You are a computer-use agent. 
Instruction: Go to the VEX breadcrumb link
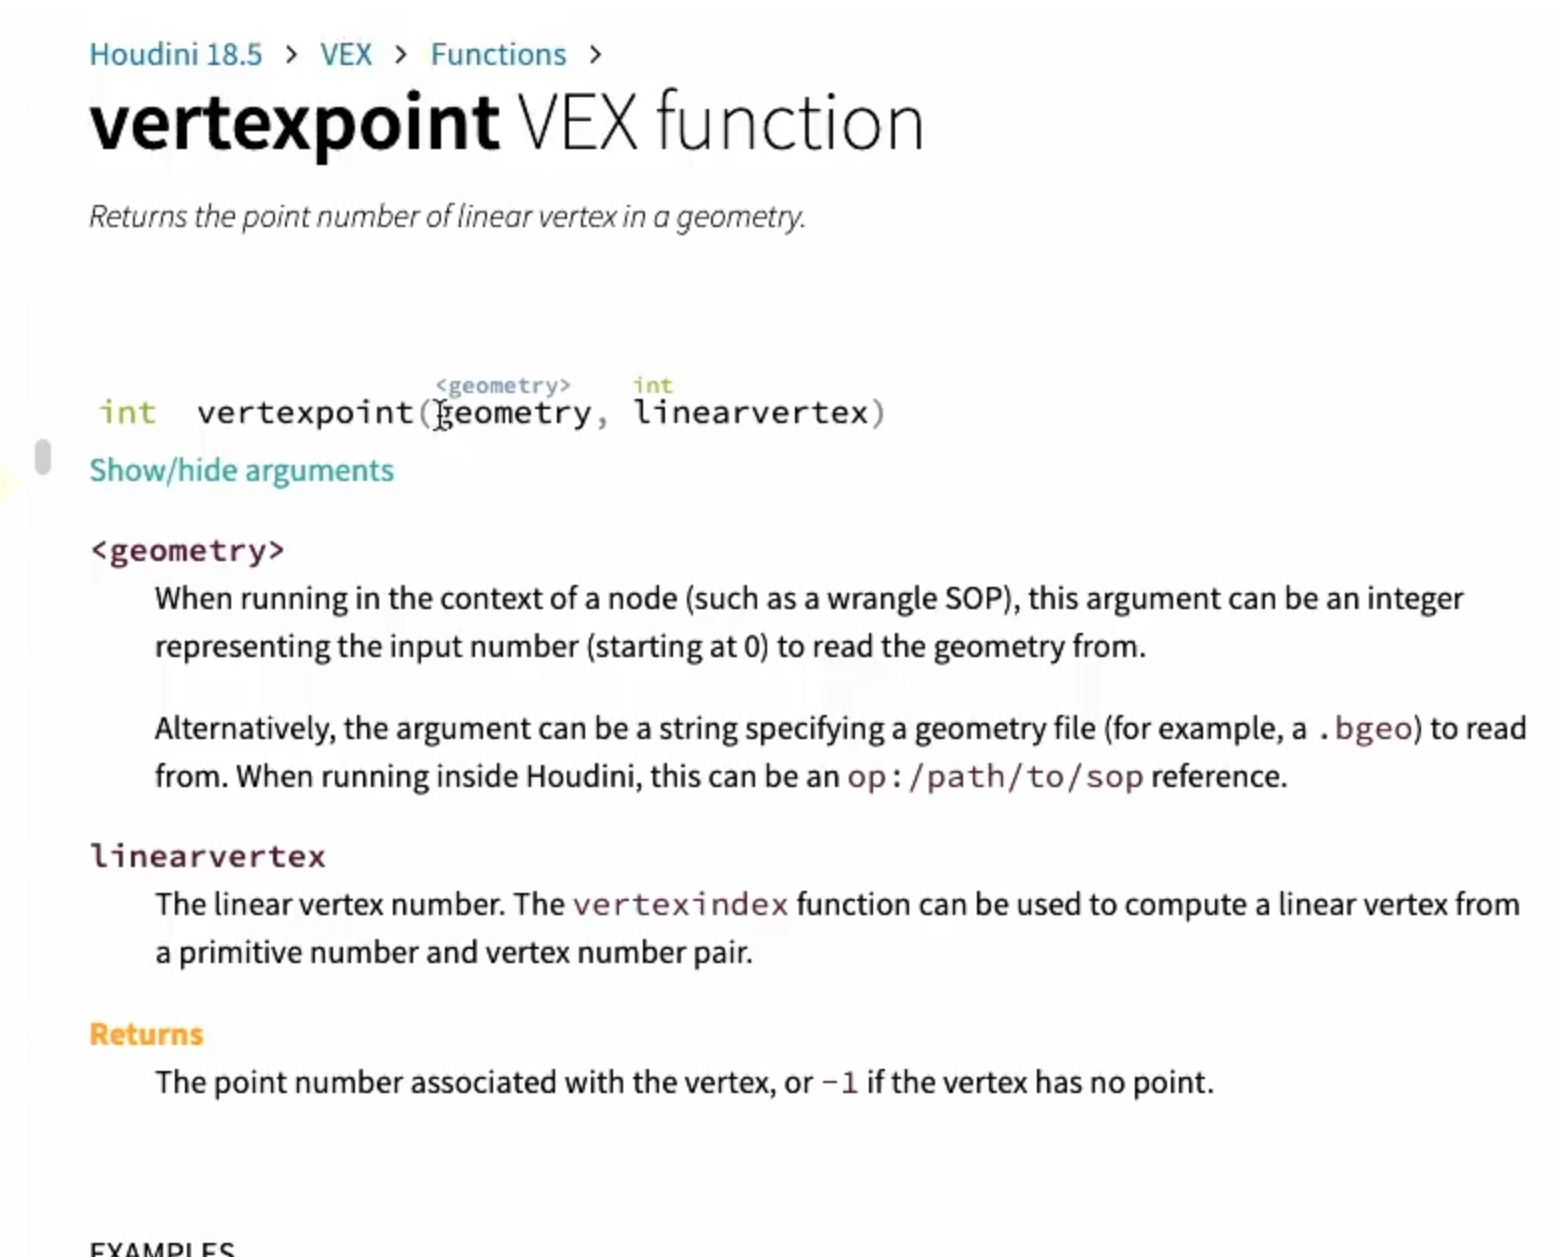point(346,54)
